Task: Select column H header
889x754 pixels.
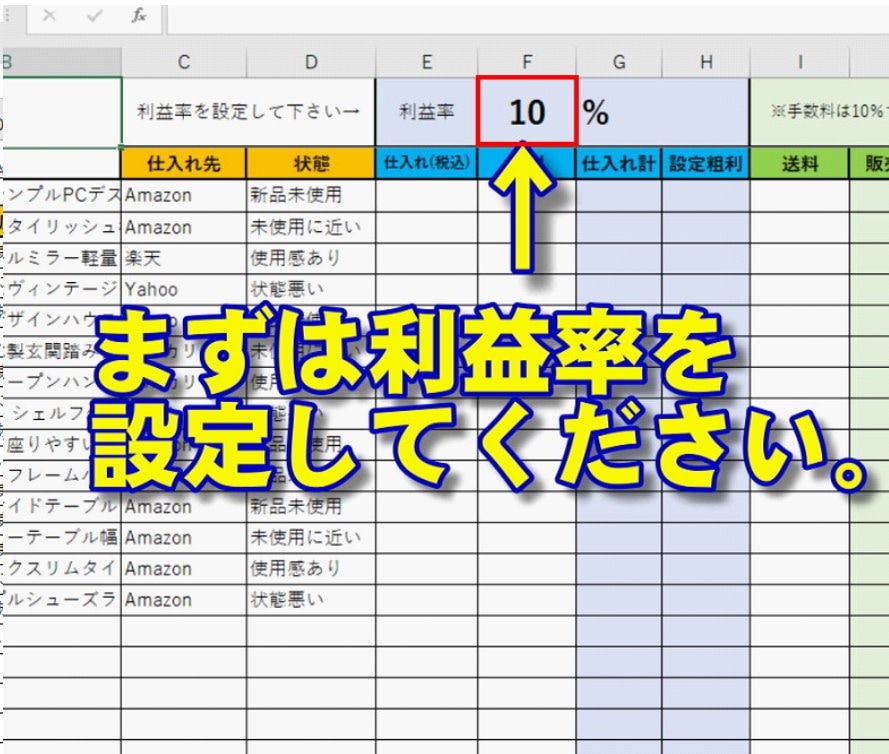Action: click(x=706, y=62)
